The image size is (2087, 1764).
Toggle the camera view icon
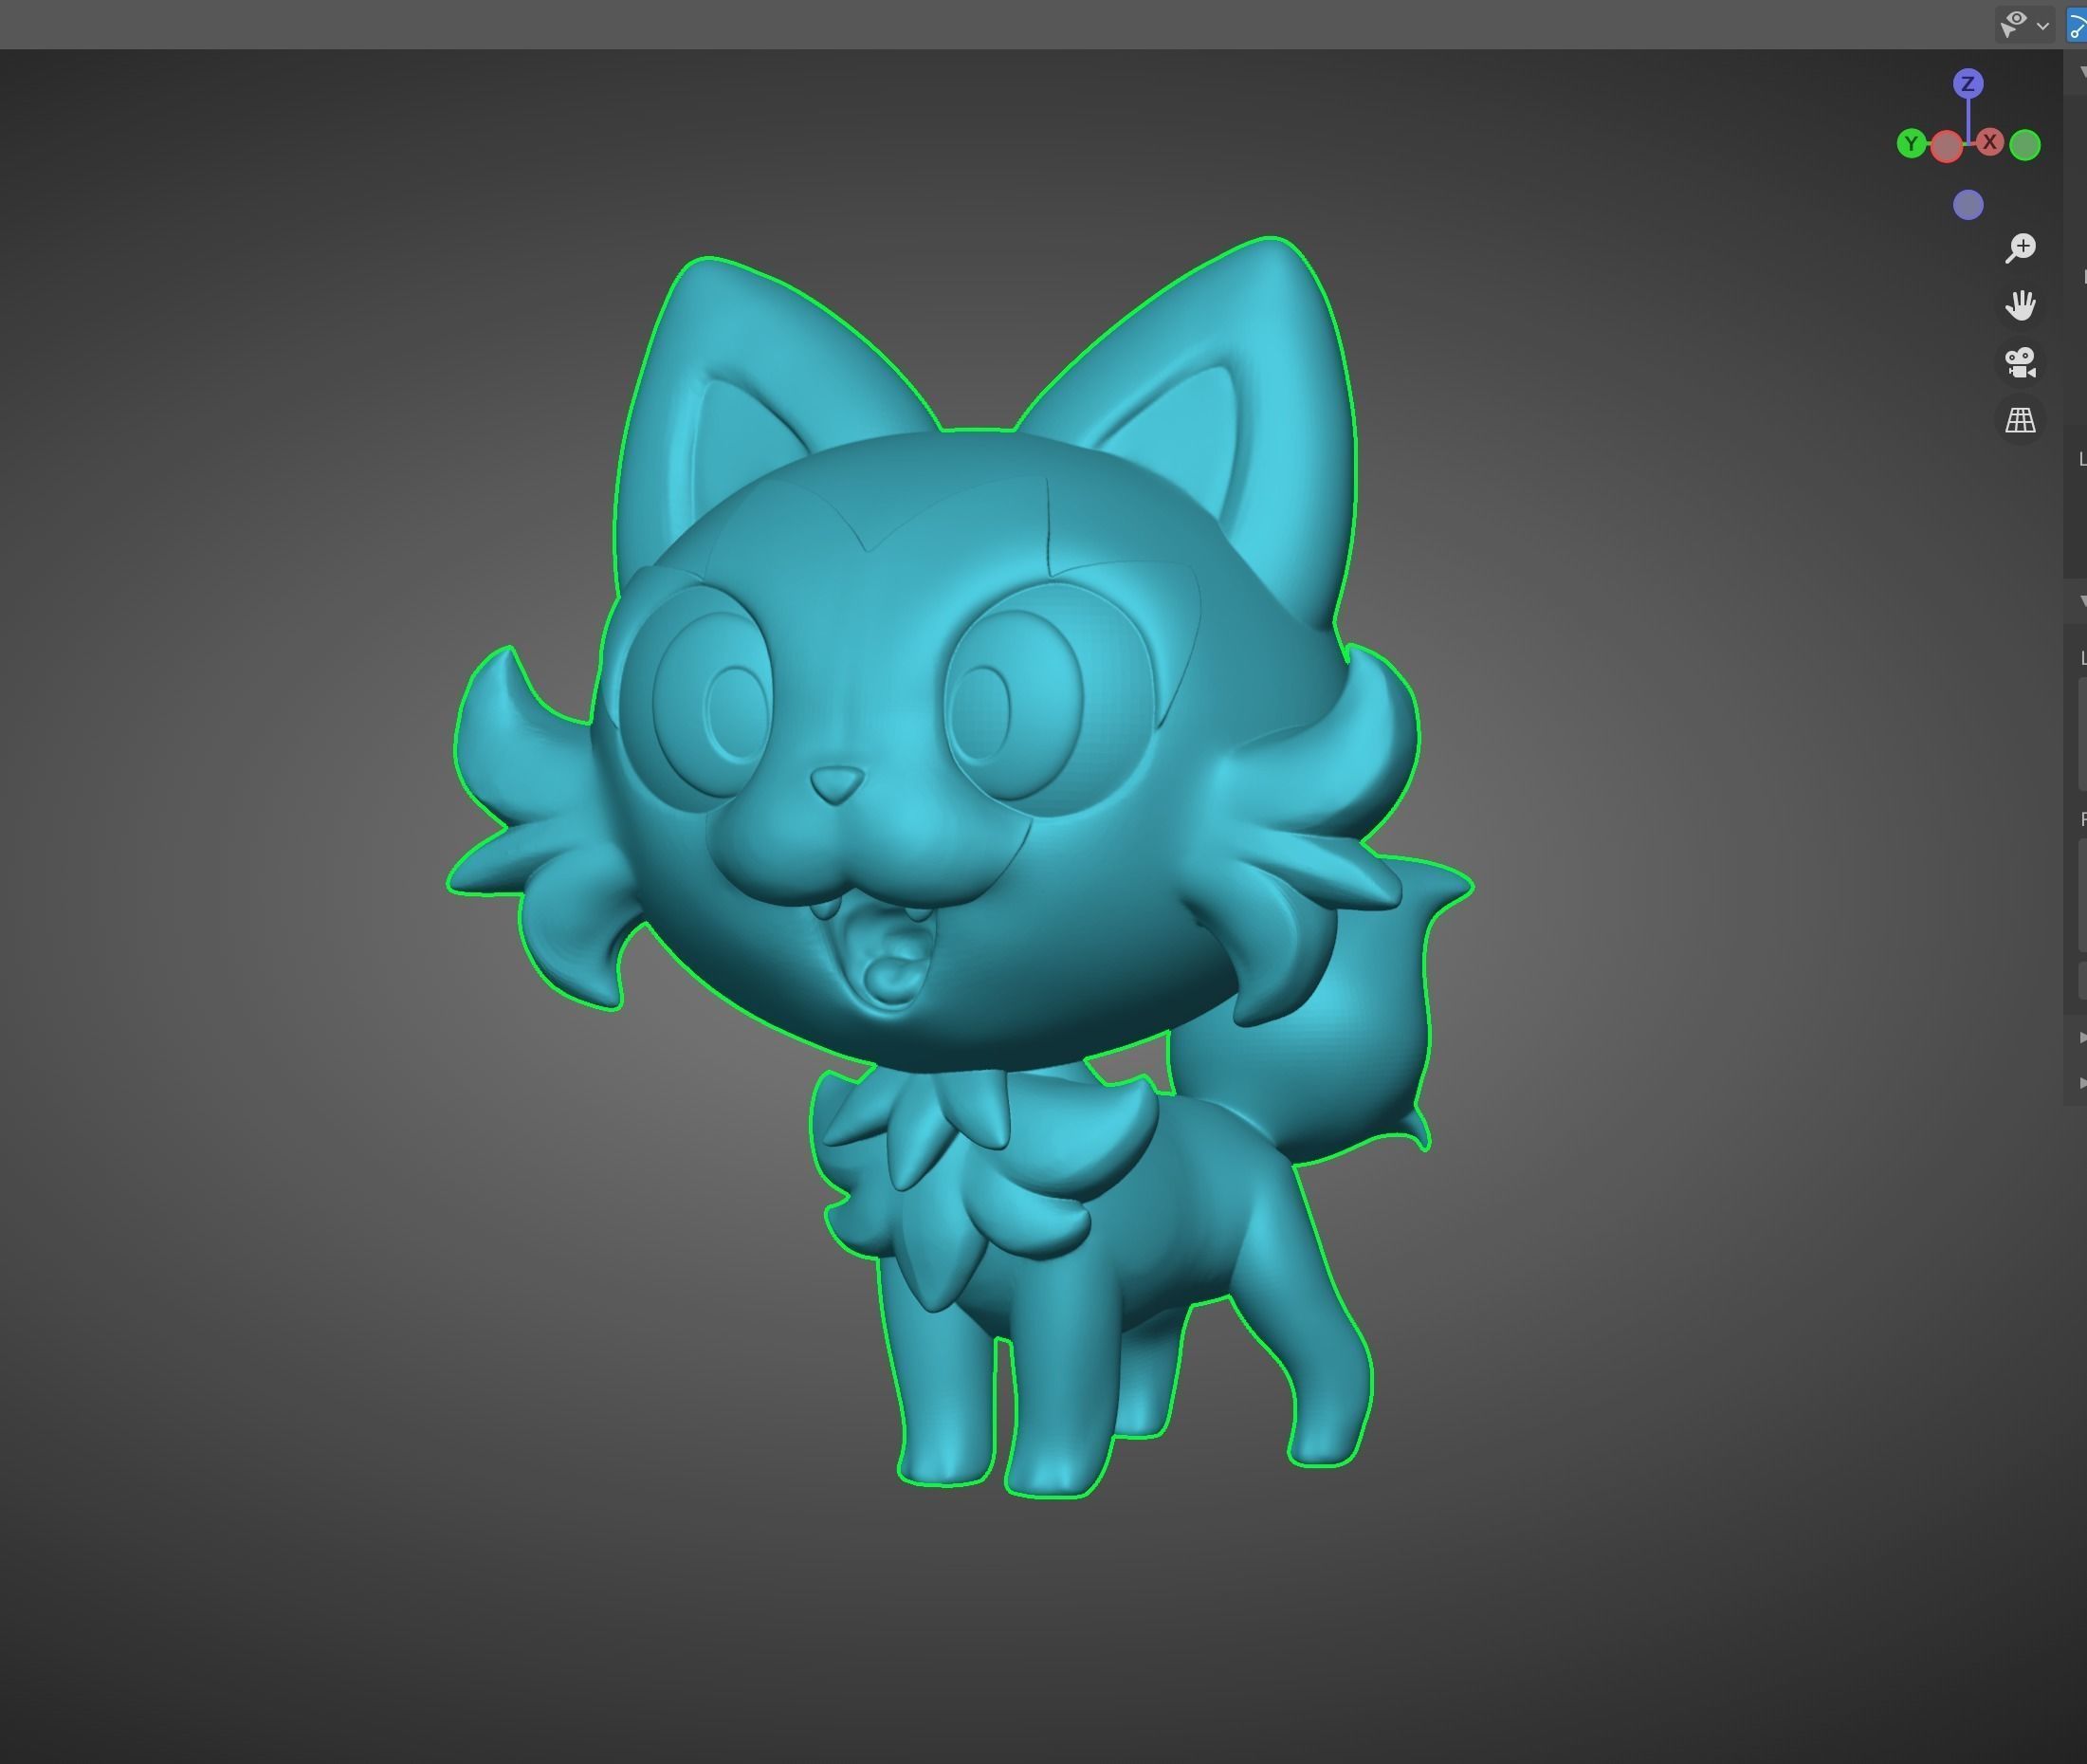[x=2020, y=362]
